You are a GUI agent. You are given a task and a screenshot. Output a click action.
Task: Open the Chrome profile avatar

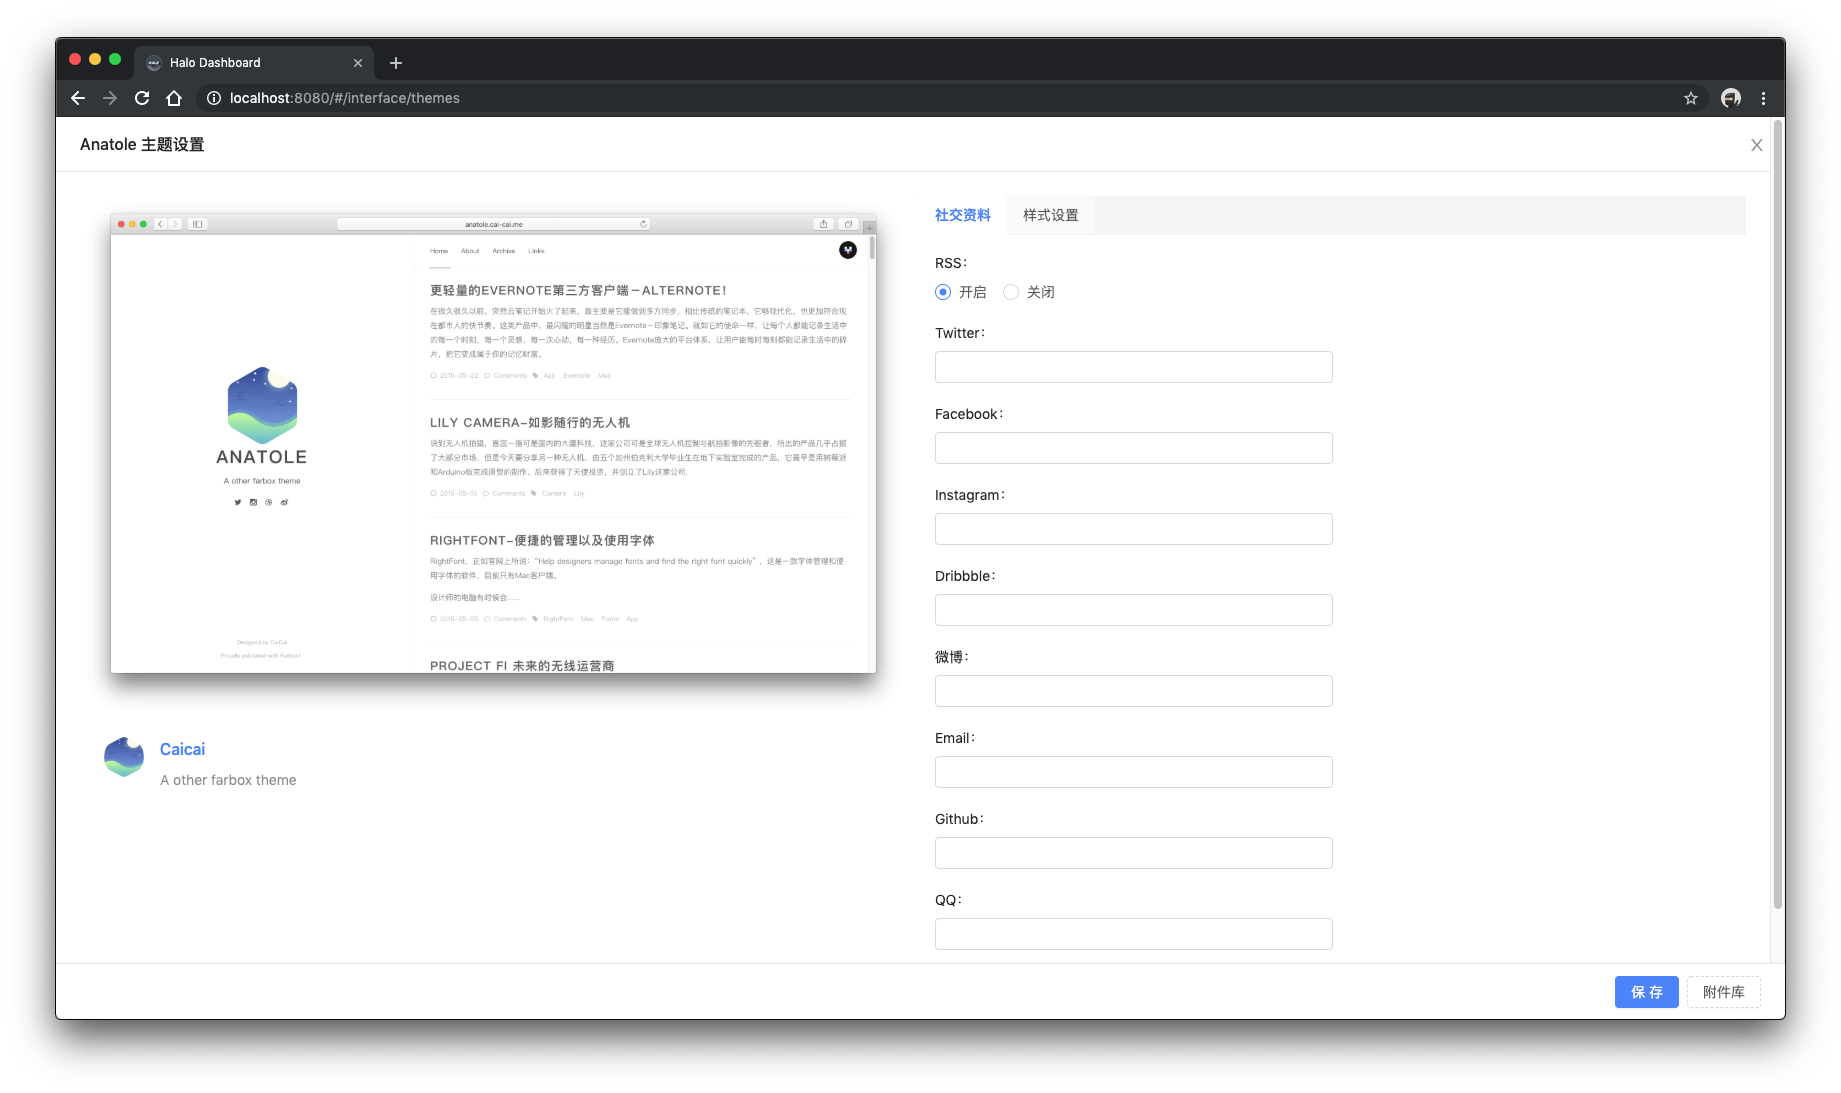pos(1729,98)
